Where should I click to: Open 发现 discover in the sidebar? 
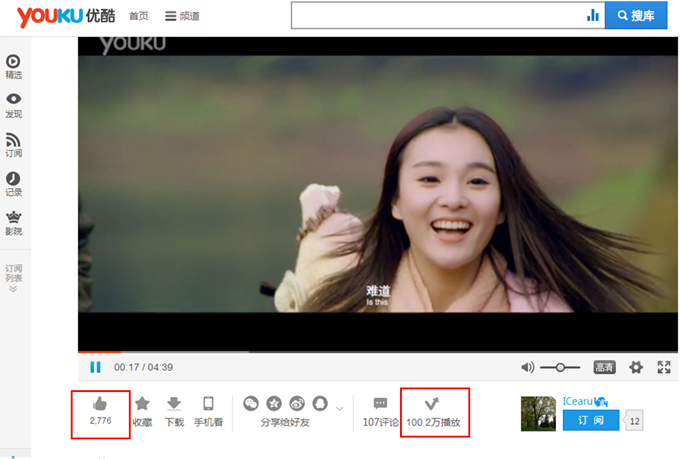click(x=13, y=105)
